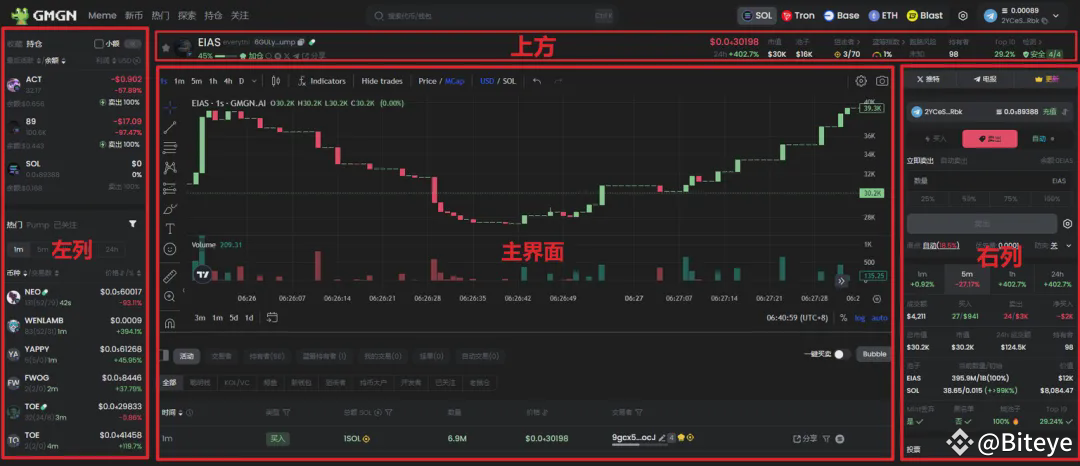The width and height of the screenshot is (1080, 466).
Task: Click the chart screenshot camera icon
Action: [x=882, y=81]
